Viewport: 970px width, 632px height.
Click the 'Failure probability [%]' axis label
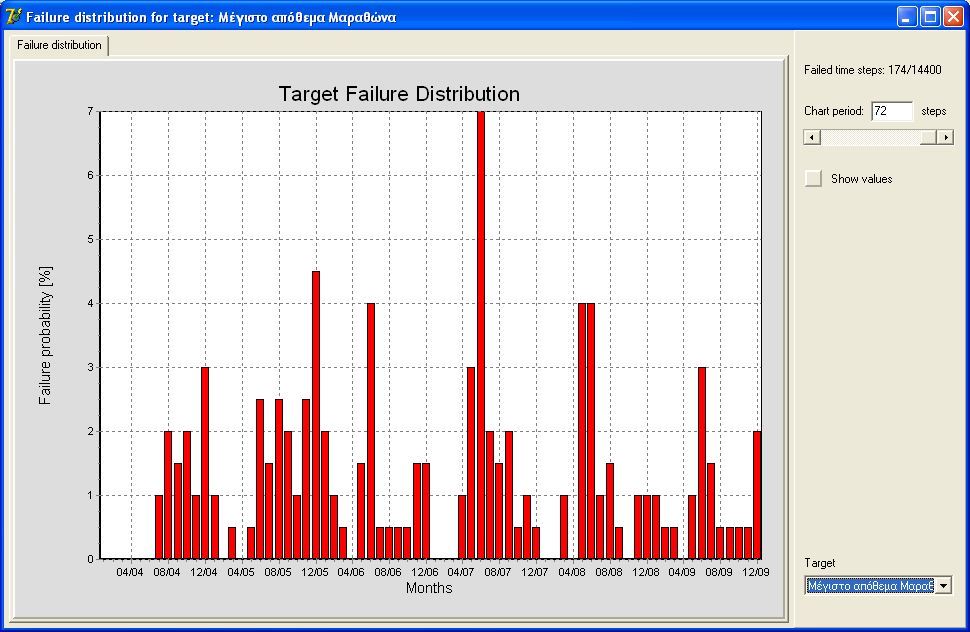[45, 336]
